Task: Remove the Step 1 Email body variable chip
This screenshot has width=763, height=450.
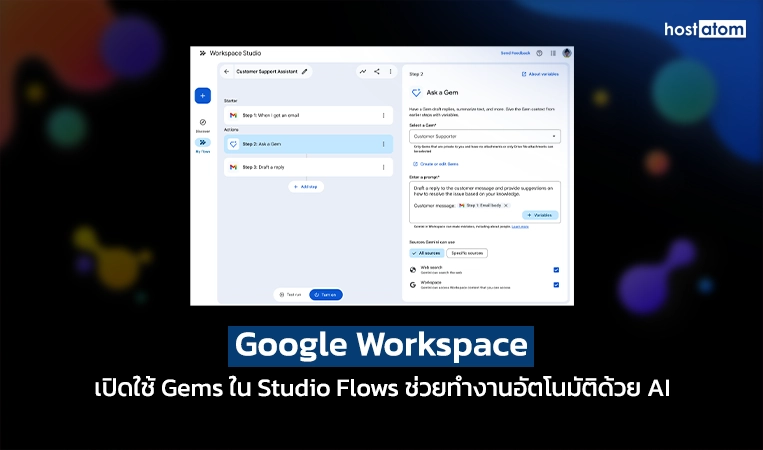Action: tap(506, 205)
